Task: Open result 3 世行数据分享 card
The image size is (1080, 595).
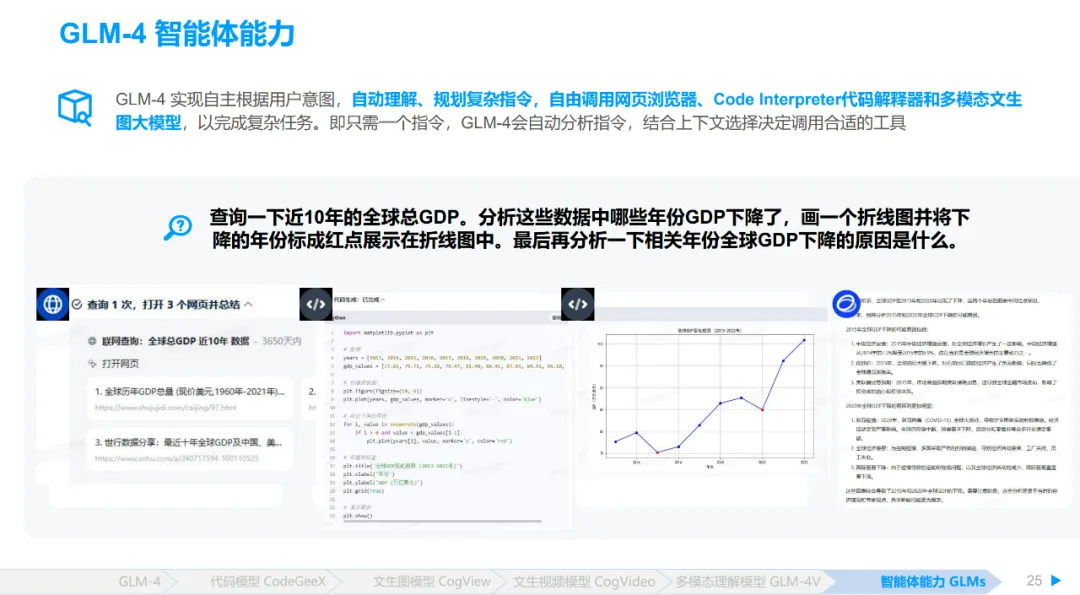Action: pyautogui.click(x=189, y=449)
